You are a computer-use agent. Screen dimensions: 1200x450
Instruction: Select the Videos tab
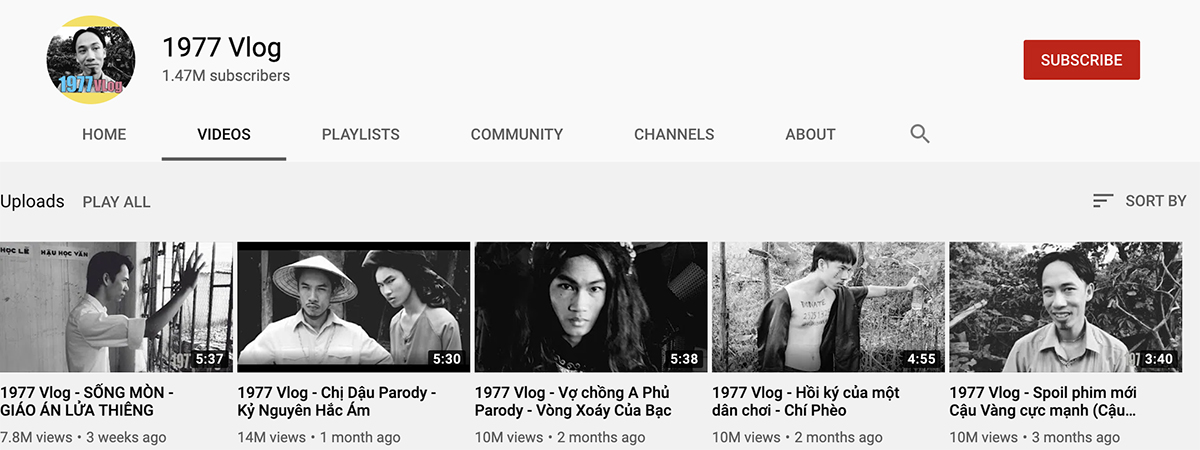coord(224,134)
